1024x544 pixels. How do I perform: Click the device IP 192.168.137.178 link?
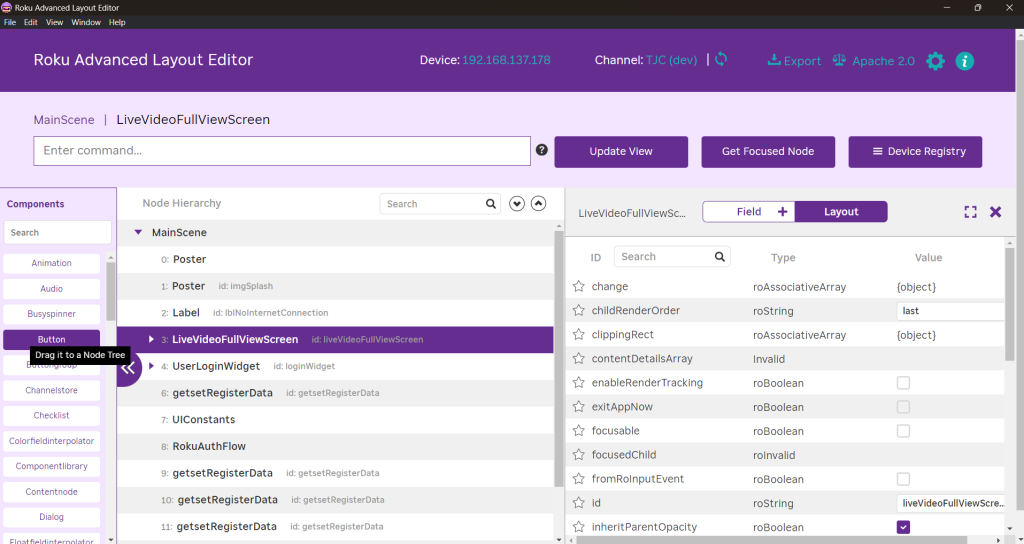(506, 60)
